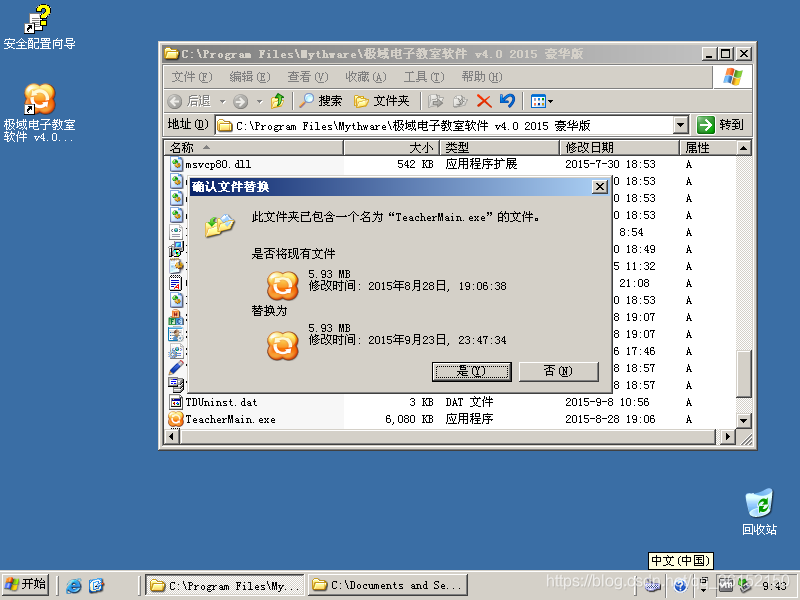Click the 后退 back arrow icon
The height and width of the screenshot is (600, 800).
tap(175, 101)
